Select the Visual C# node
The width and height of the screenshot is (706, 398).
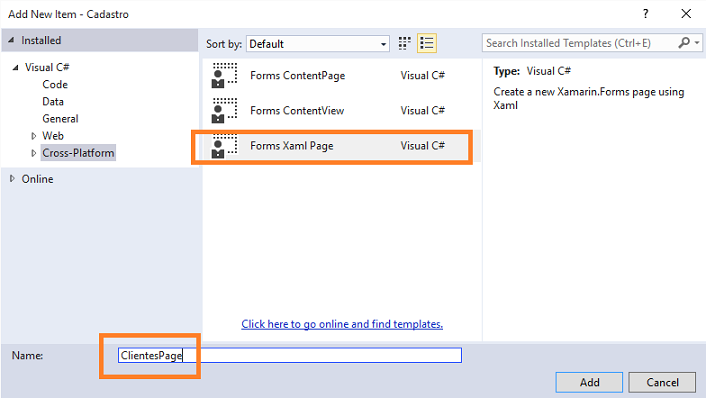tap(47, 67)
